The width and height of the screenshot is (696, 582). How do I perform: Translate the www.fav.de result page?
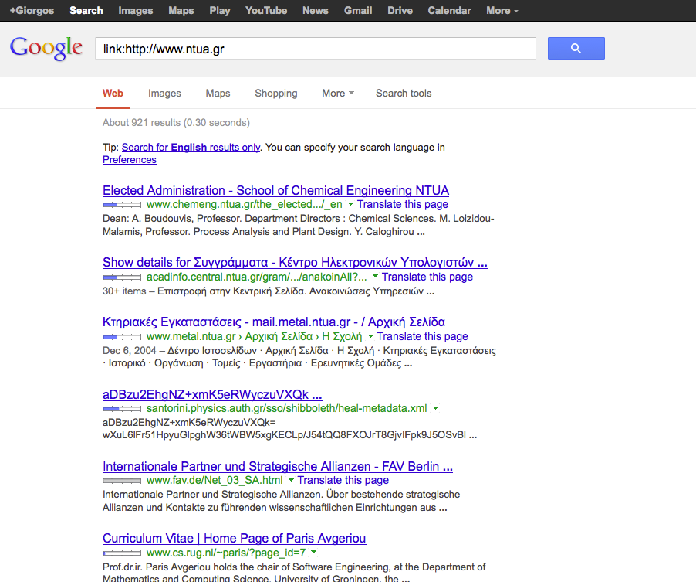click(343, 480)
